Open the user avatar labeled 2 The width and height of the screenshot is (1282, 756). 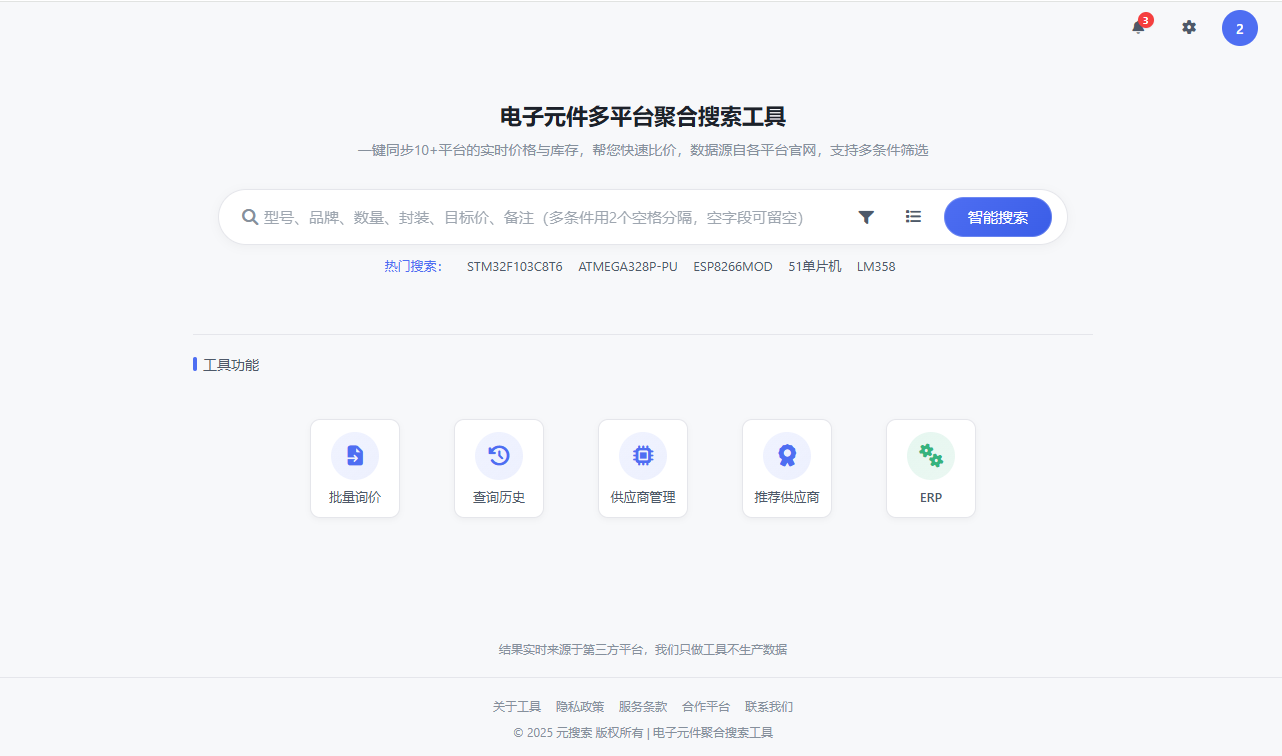(x=1240, y=27)
